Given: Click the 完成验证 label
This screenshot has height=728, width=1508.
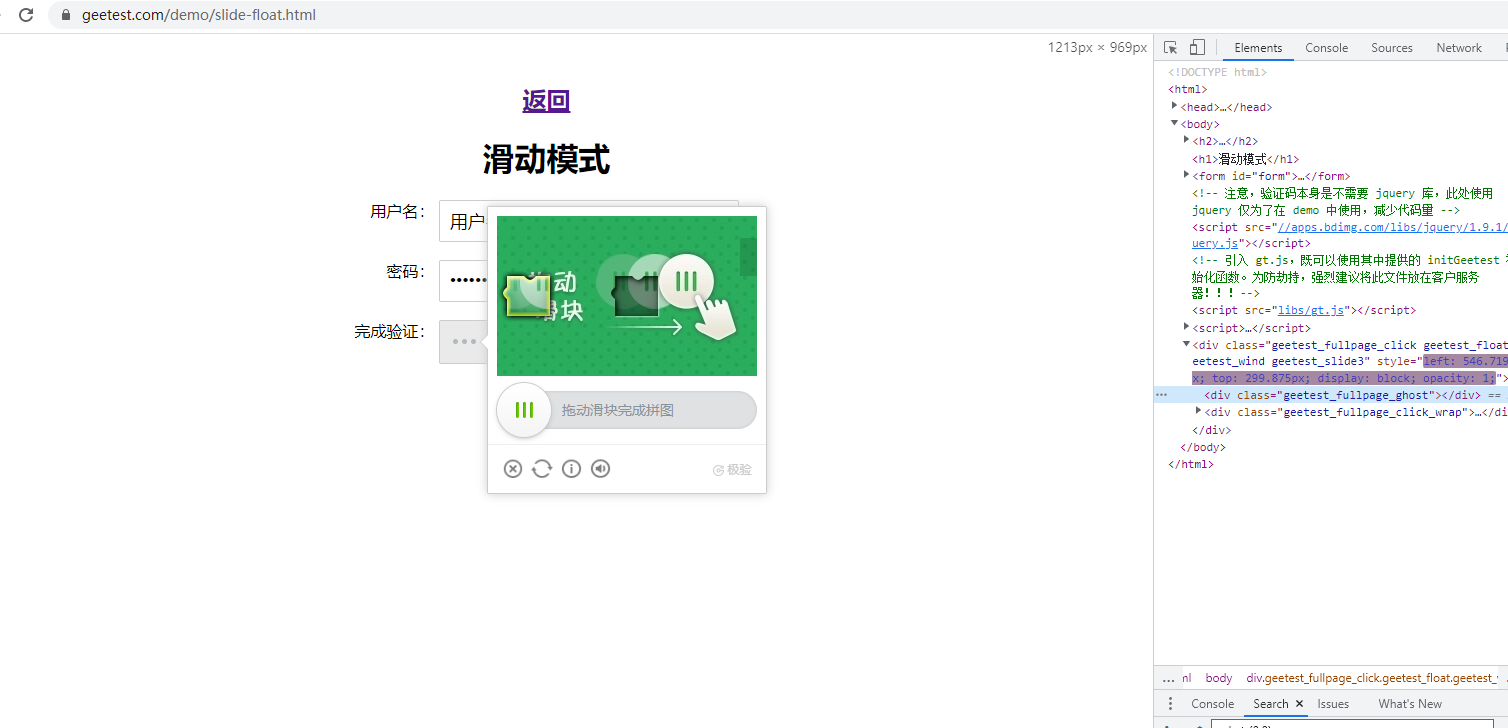Looking at the screenshot, I should pos(390,331).
